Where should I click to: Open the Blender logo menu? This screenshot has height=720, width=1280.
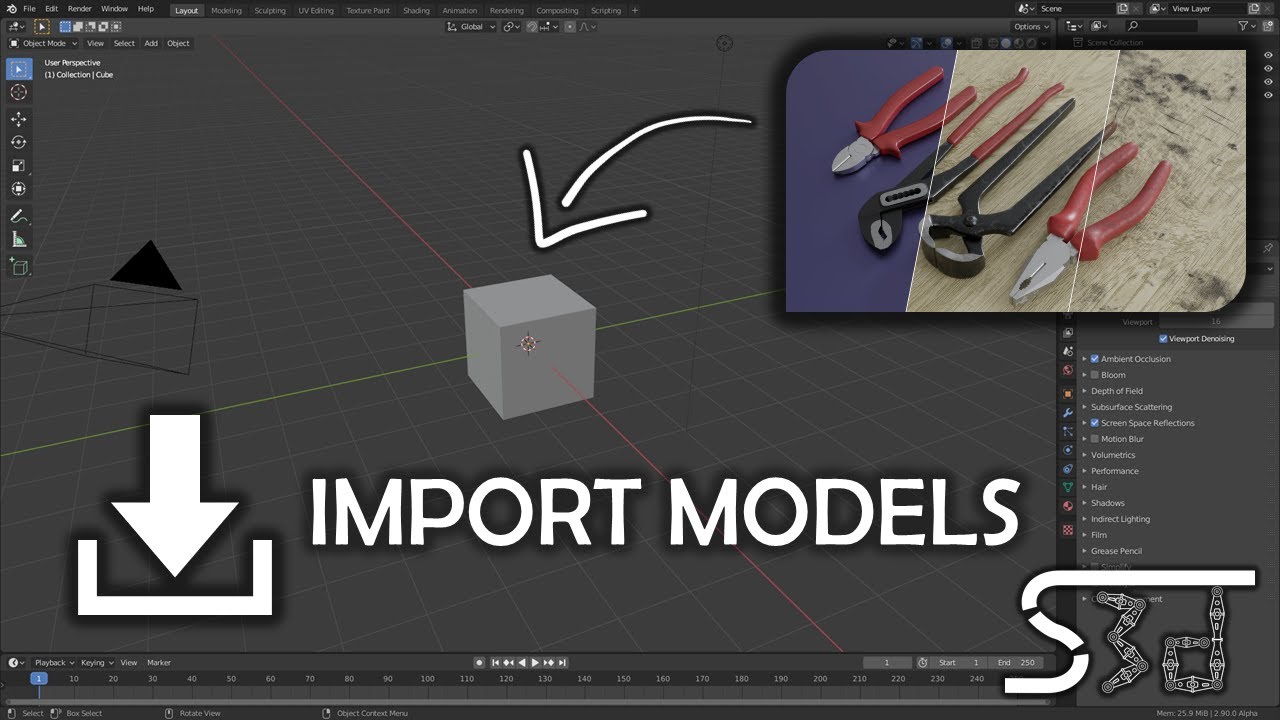(10, 9)
